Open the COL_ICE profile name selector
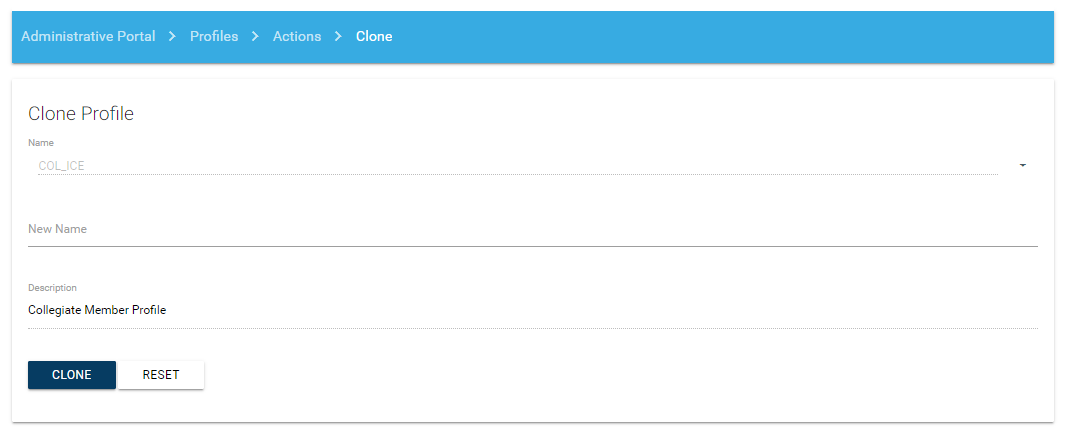Image resolution: width=1069 pixels, height=431 pixels. pyautogui.click(x=500, y=166)
